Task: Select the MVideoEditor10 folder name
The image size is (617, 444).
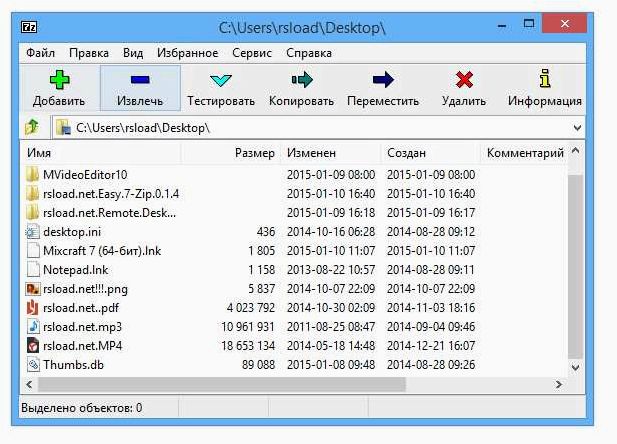Action: tap(85, 174)
